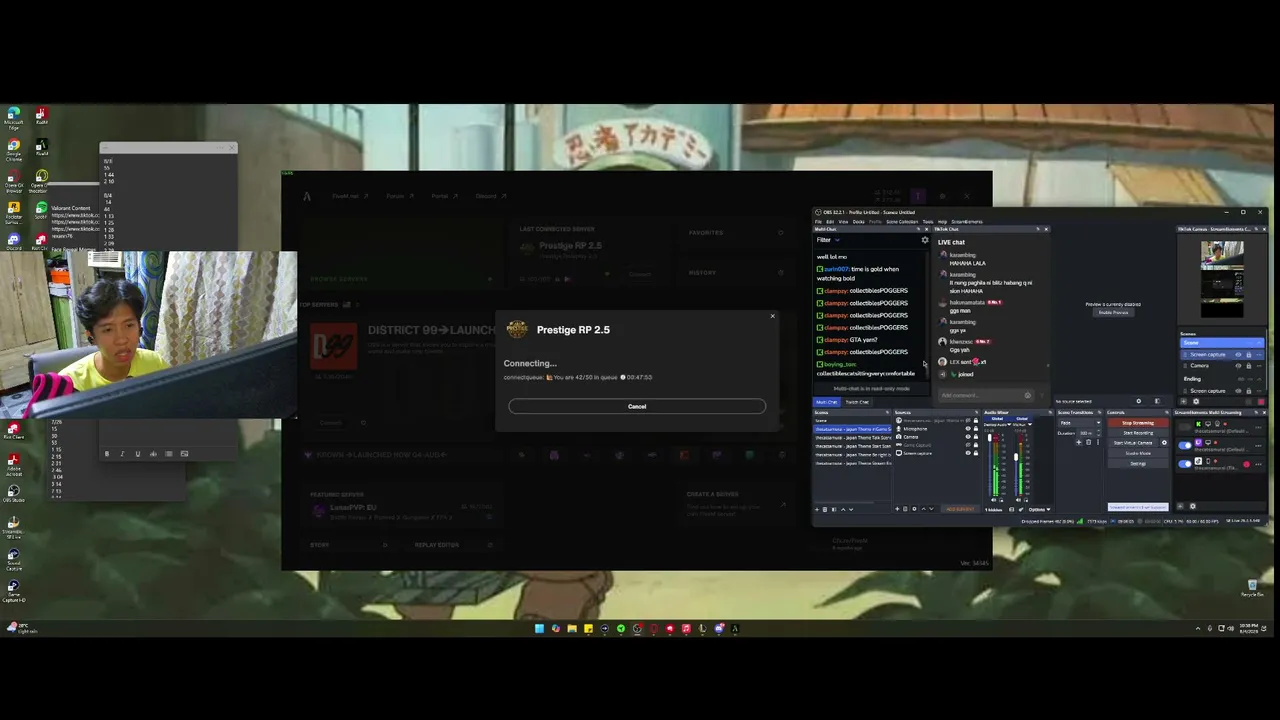1280x720 pixels.
Task: Click Enable Preview in OBS
Action: 1113,312
